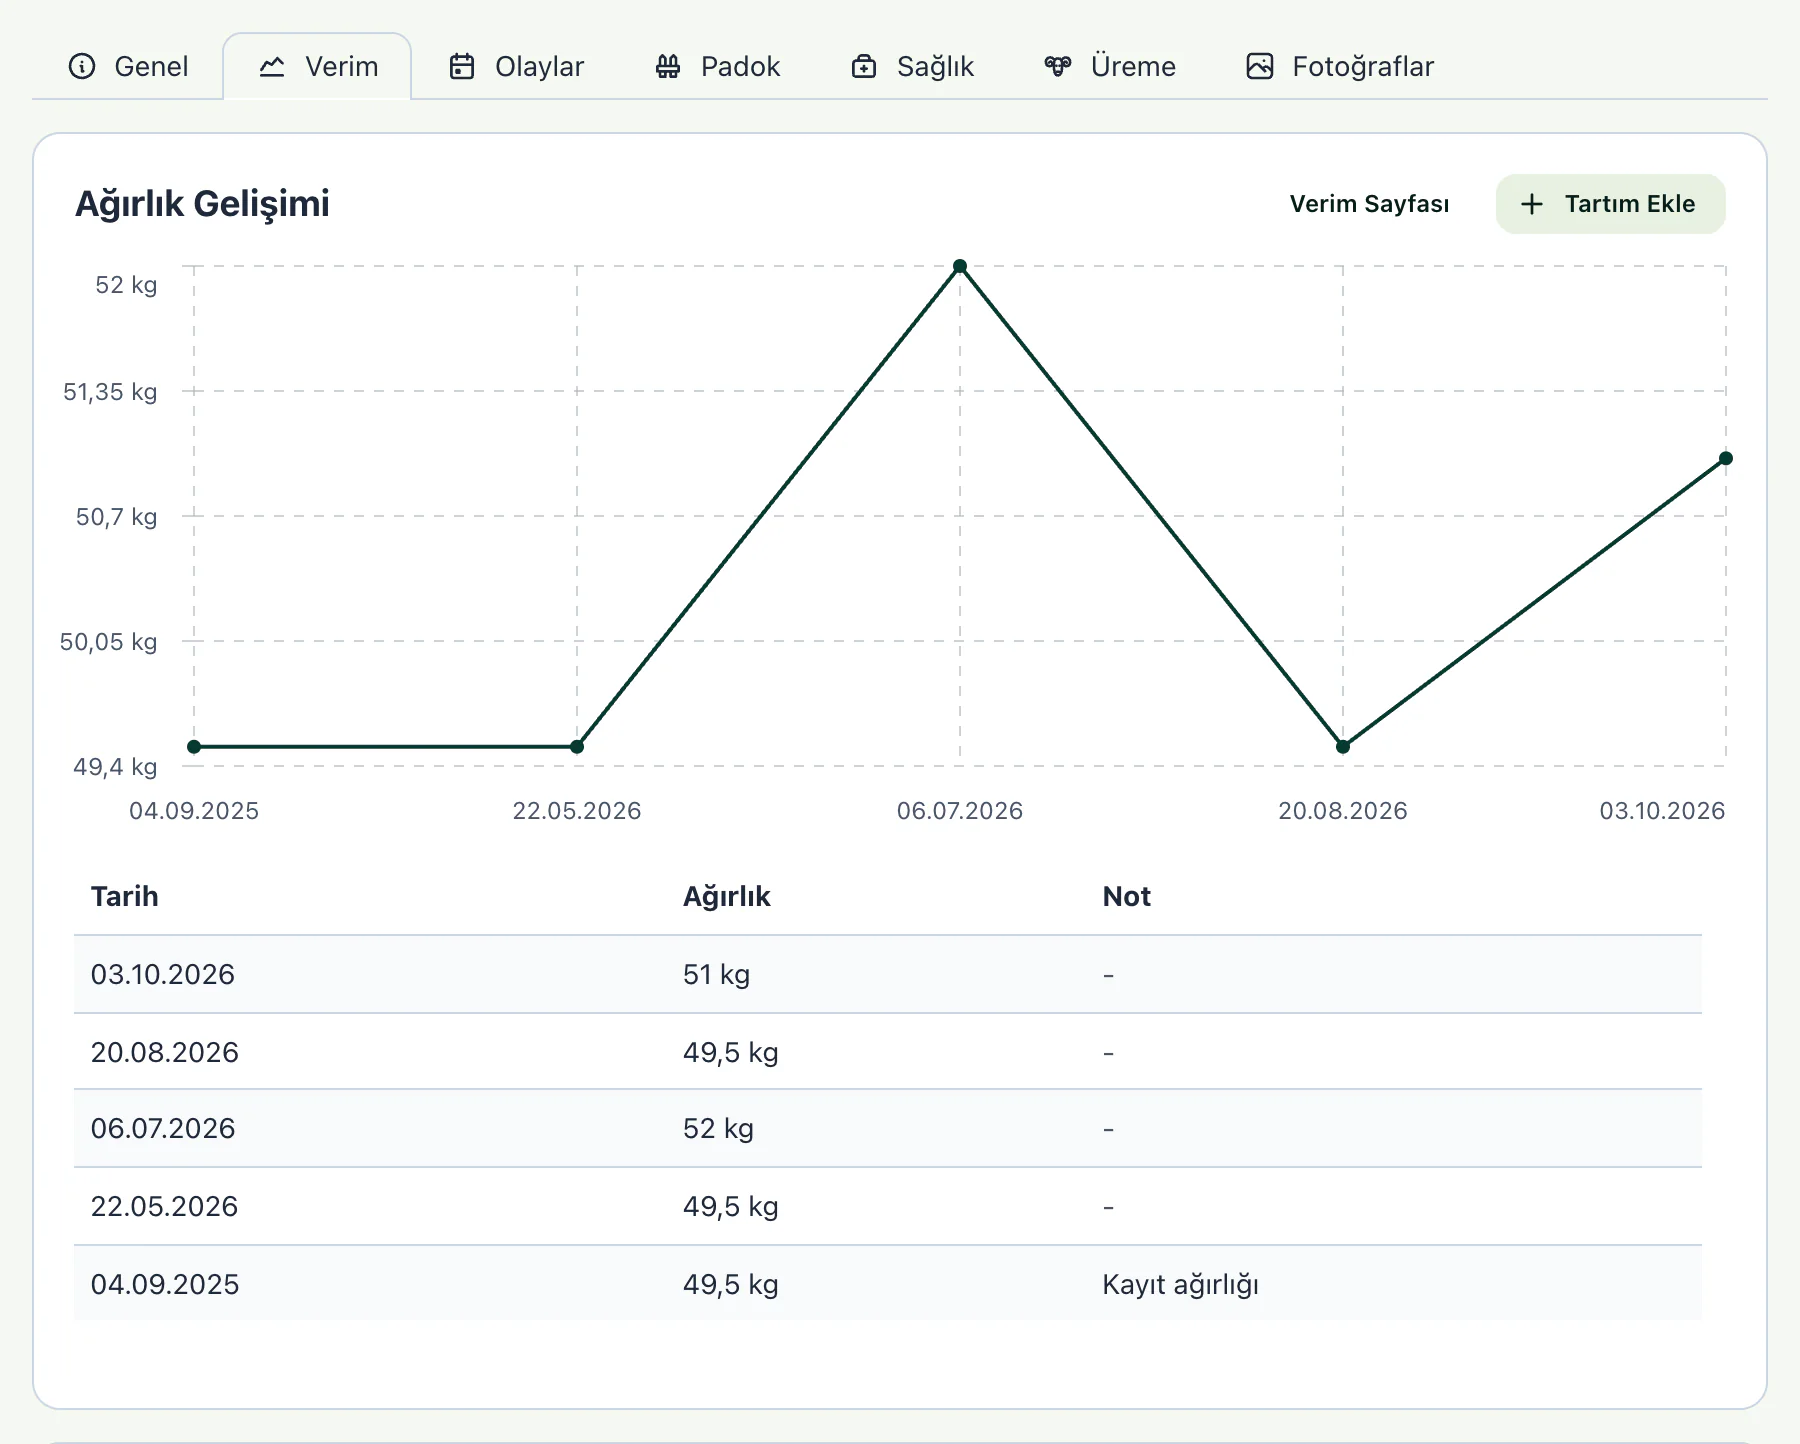Click the Ağırlık Gelişimi heading
The width and height of the screenshot is (1800, 1444).
[x=202, y=203]
